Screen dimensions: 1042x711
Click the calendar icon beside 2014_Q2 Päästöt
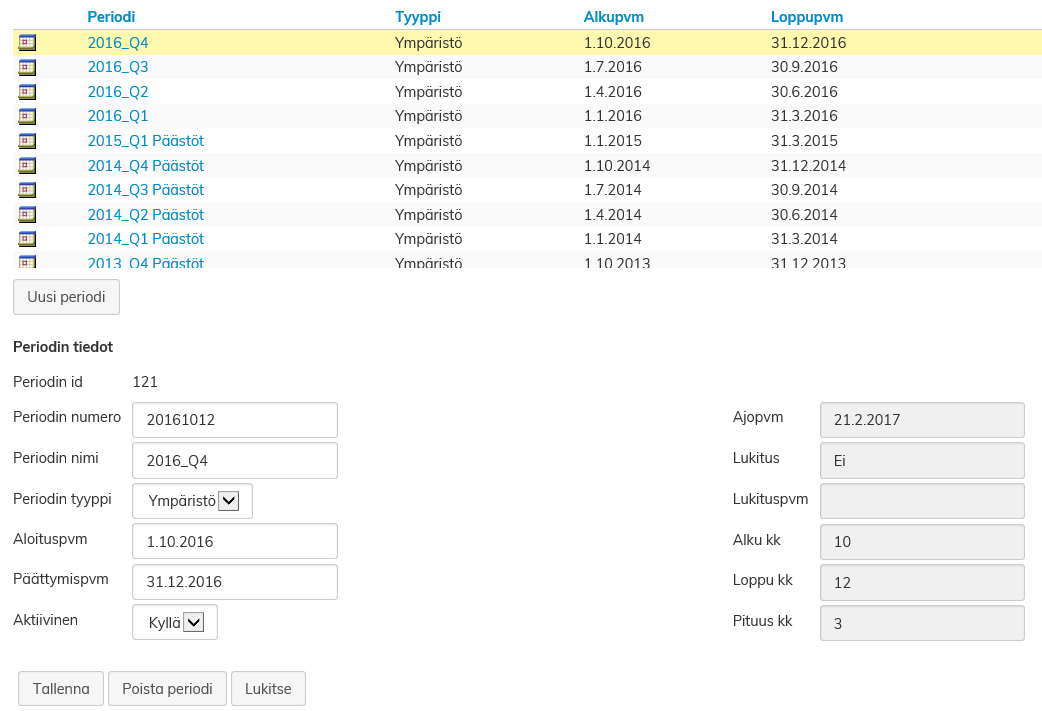tap(27, 214)
